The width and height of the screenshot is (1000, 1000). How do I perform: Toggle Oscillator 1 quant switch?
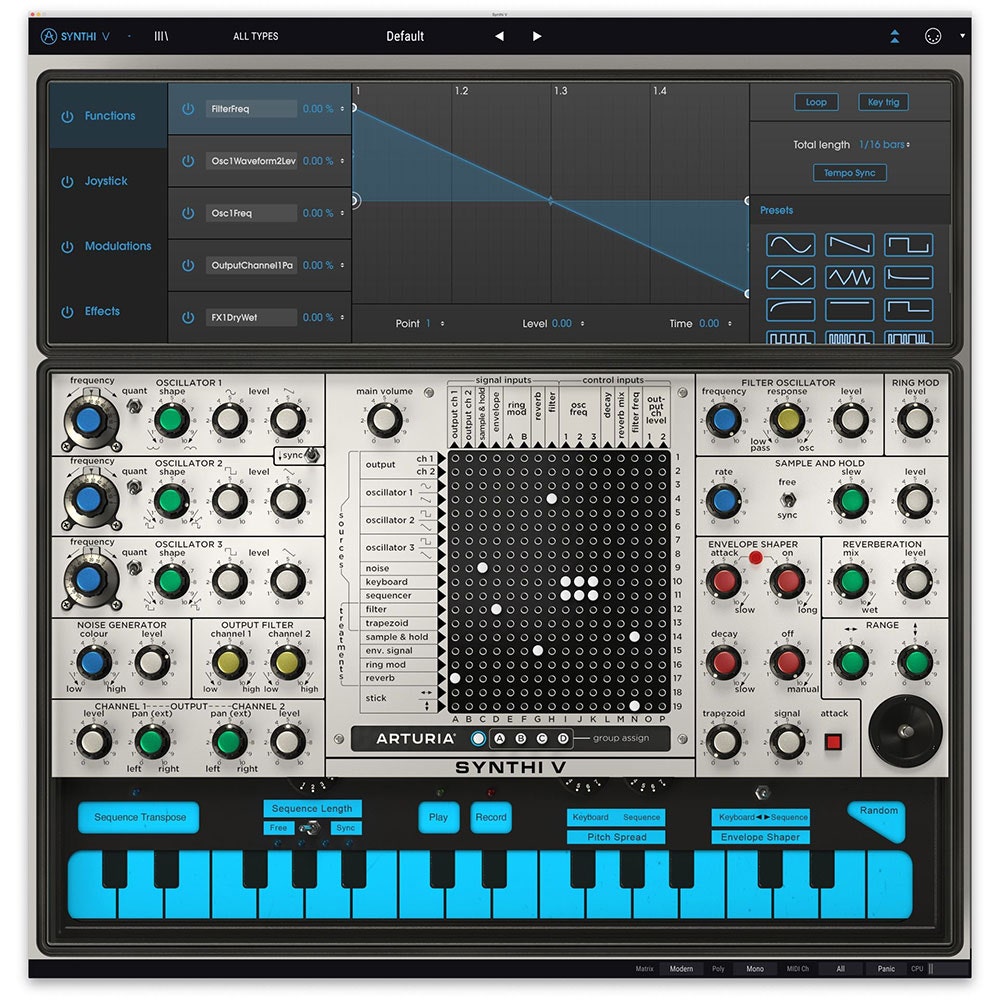tap(134, 406)
